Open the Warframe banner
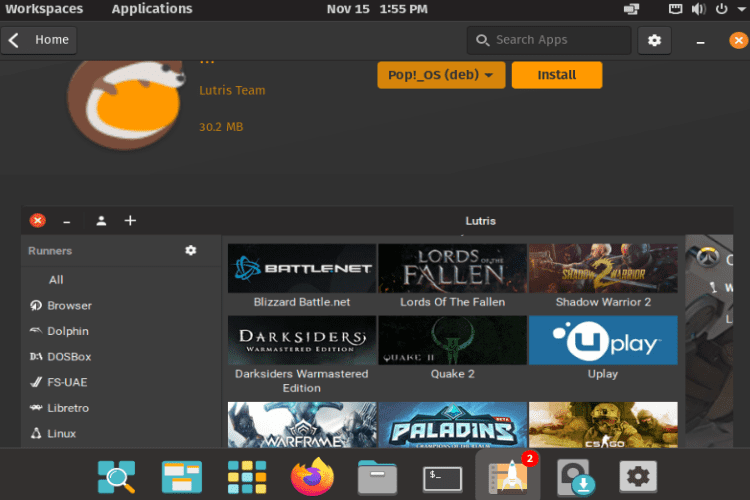Viewport: 750px width, 500px height. click(302, 425)
